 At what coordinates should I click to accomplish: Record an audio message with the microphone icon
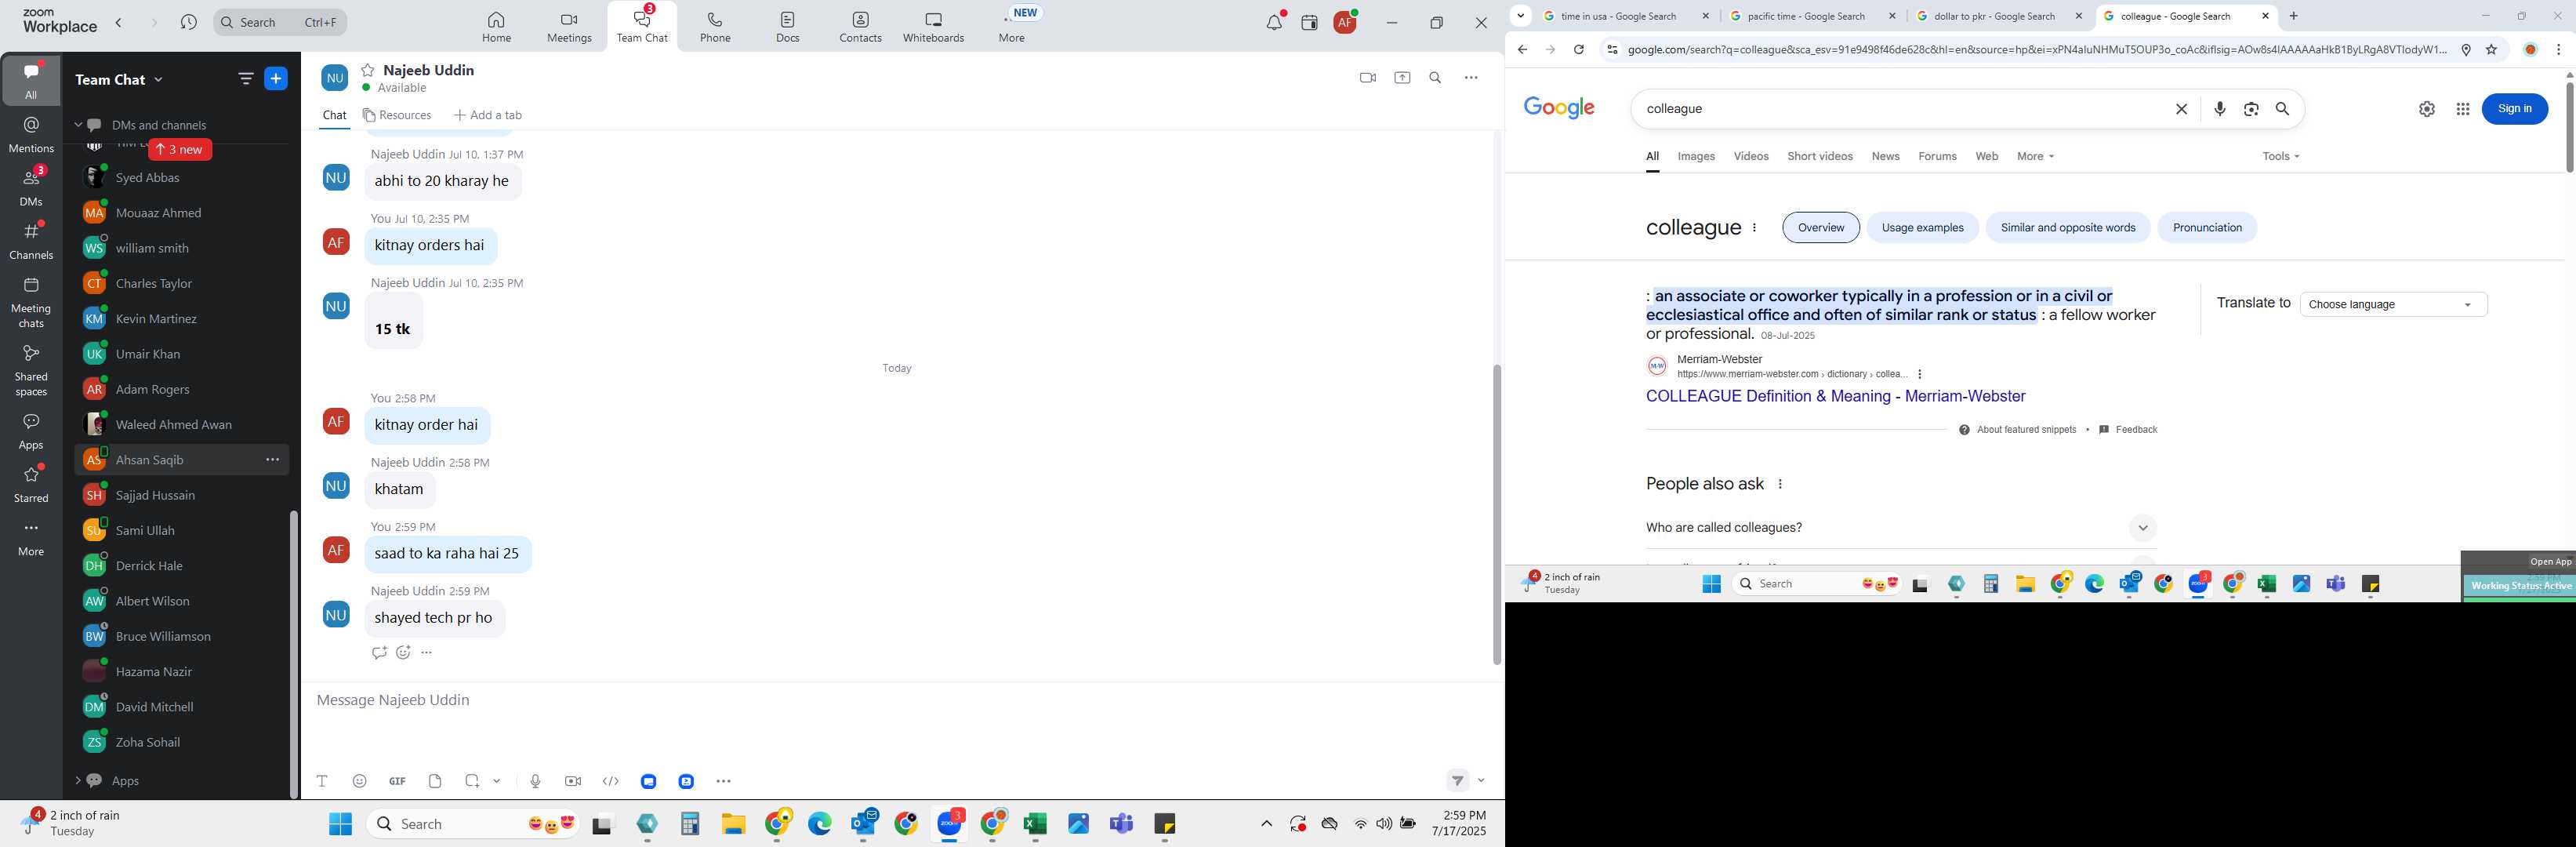click(x=535, y=781)
